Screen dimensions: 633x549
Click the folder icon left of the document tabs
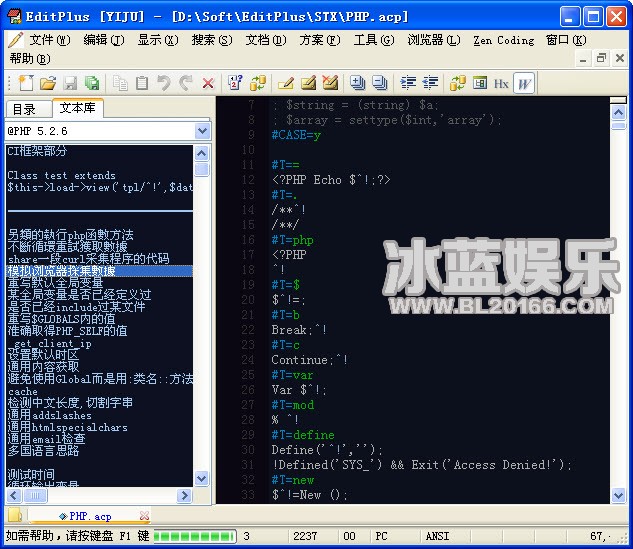15,515
